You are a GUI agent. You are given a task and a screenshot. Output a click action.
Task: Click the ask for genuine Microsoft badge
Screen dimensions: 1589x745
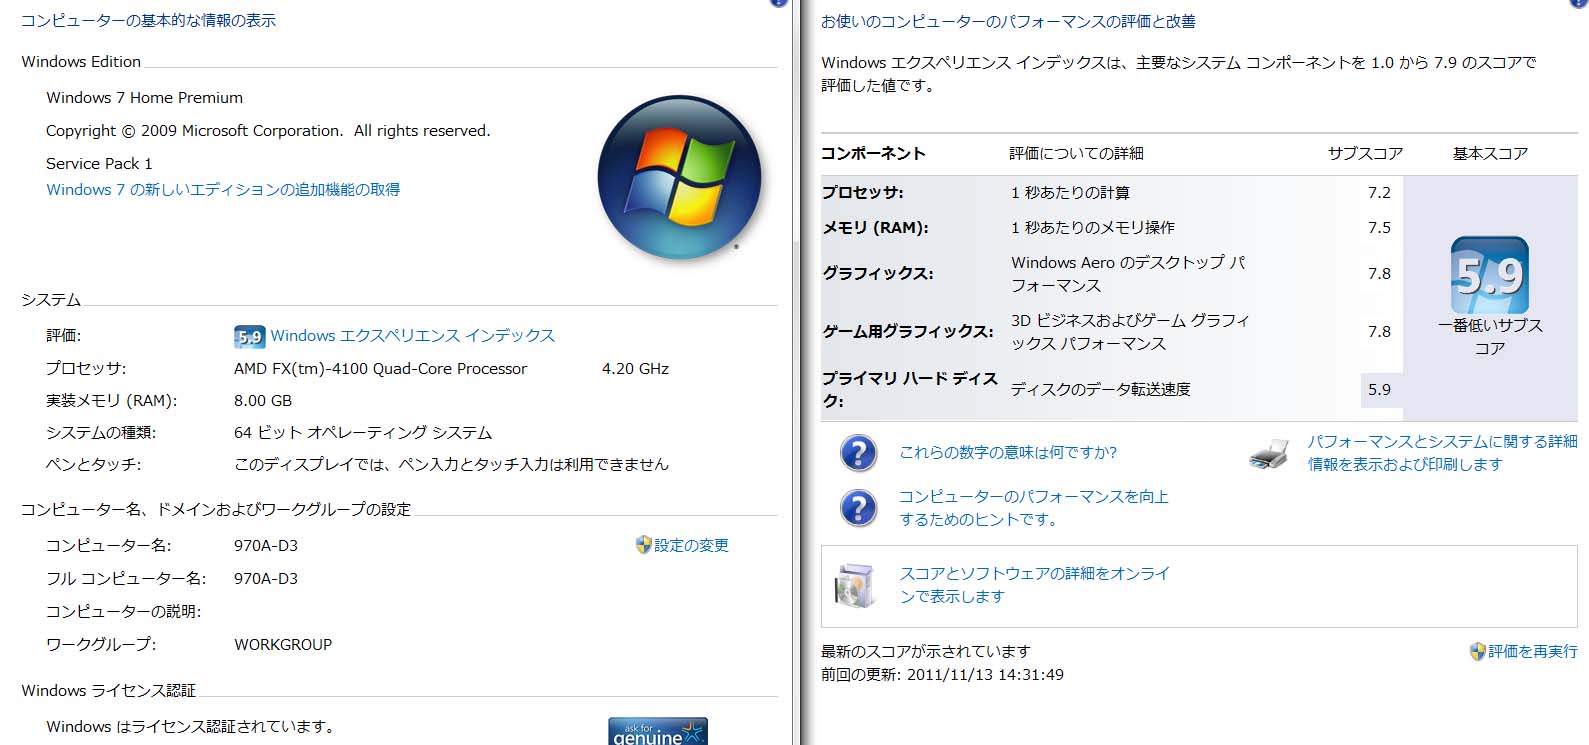tap(658, 731)
